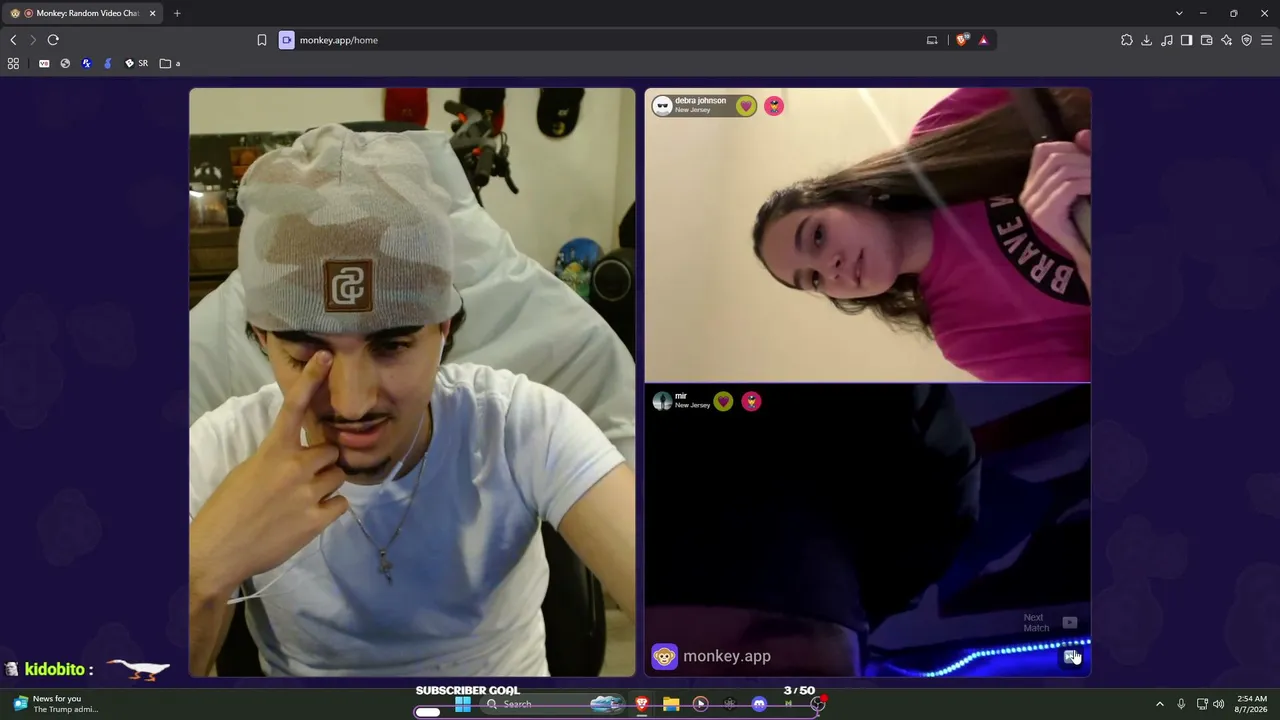Screen dimensions: 1280x720
Task: Show hidden system tray icons
Action: point(1159,704)
